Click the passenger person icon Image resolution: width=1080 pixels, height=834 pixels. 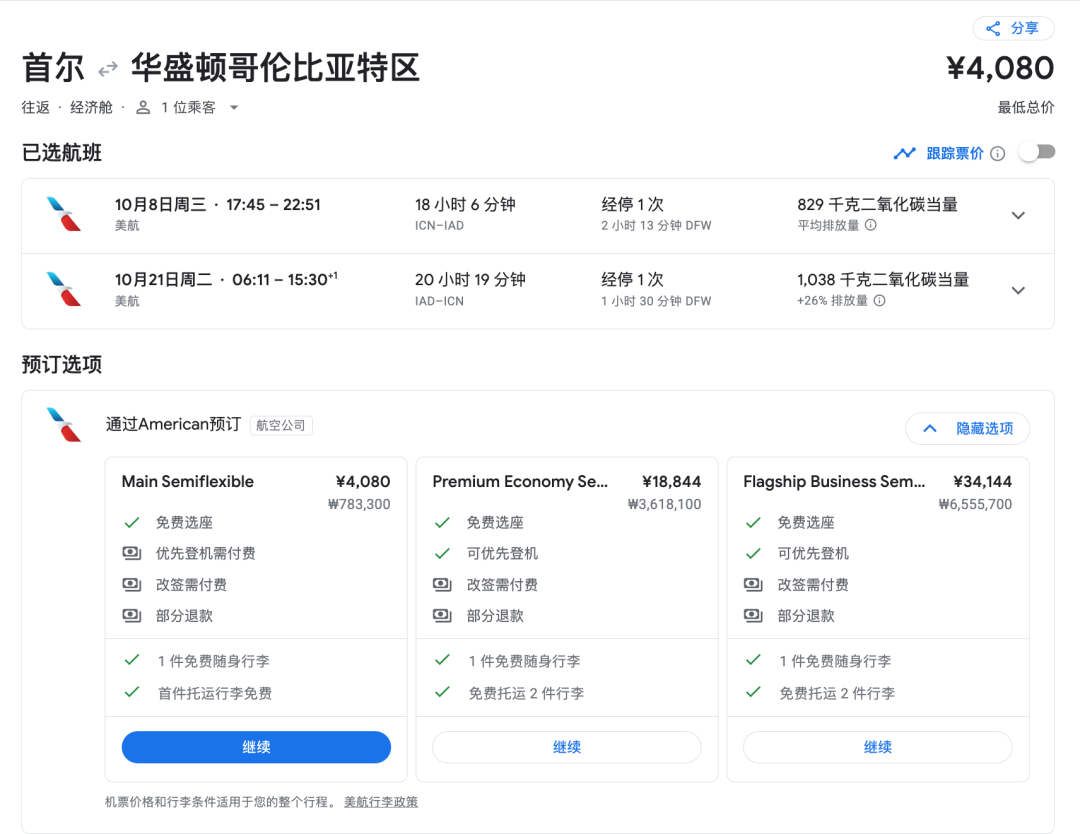143,107
